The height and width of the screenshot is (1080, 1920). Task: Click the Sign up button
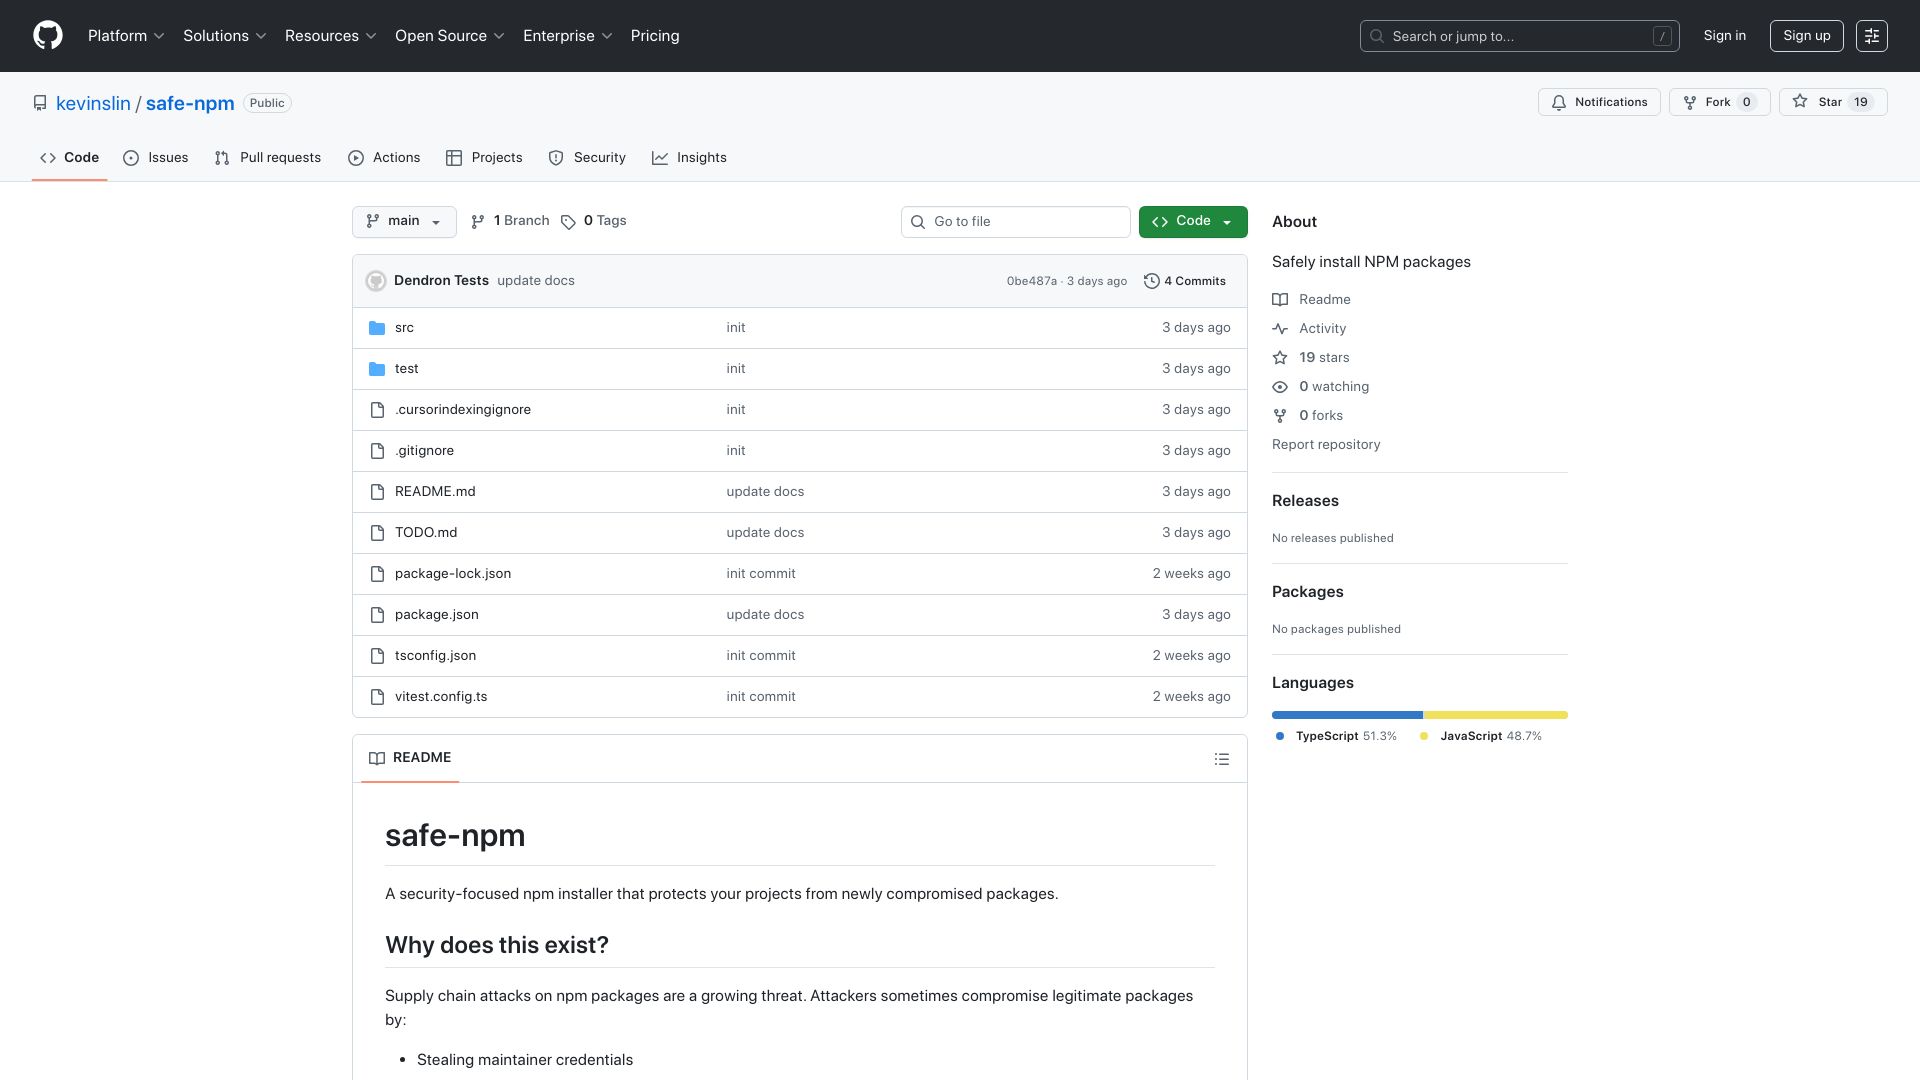click(x=1807, y=36)
